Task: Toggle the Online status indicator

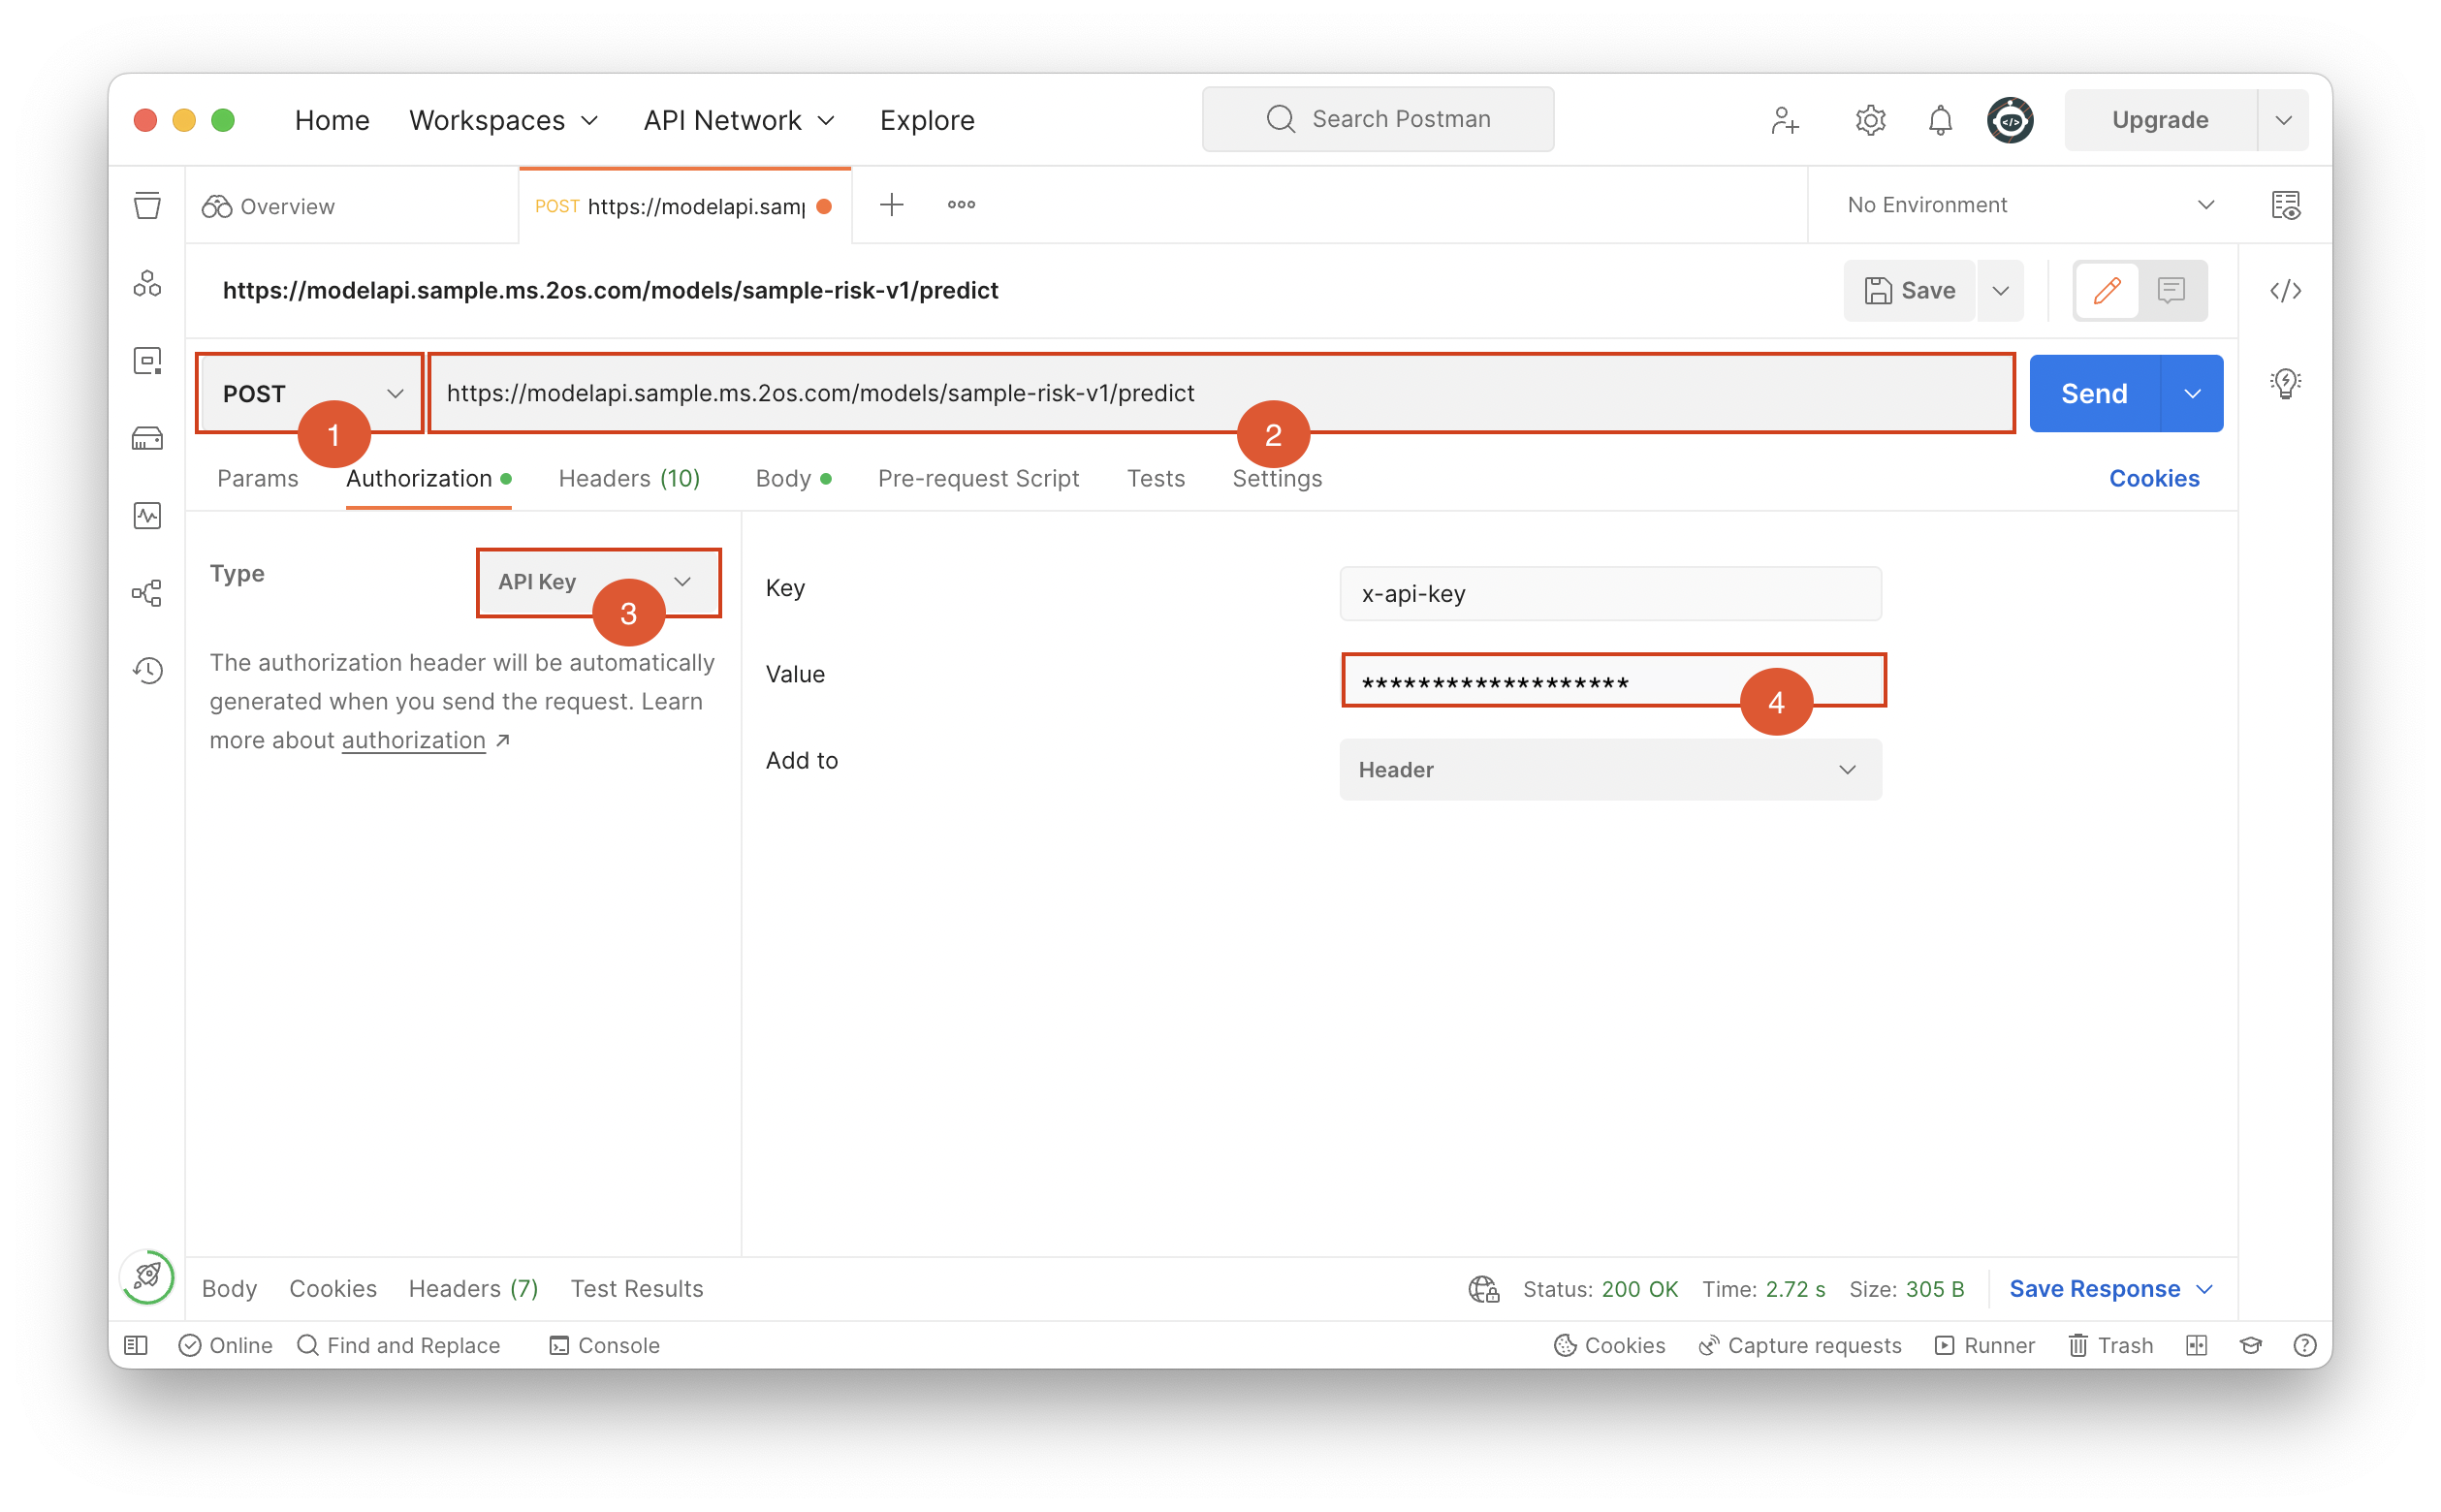Action: tap(226, 1345)
